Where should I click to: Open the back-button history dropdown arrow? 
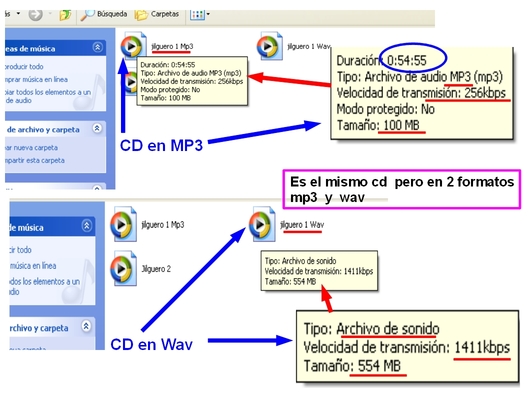18,14
